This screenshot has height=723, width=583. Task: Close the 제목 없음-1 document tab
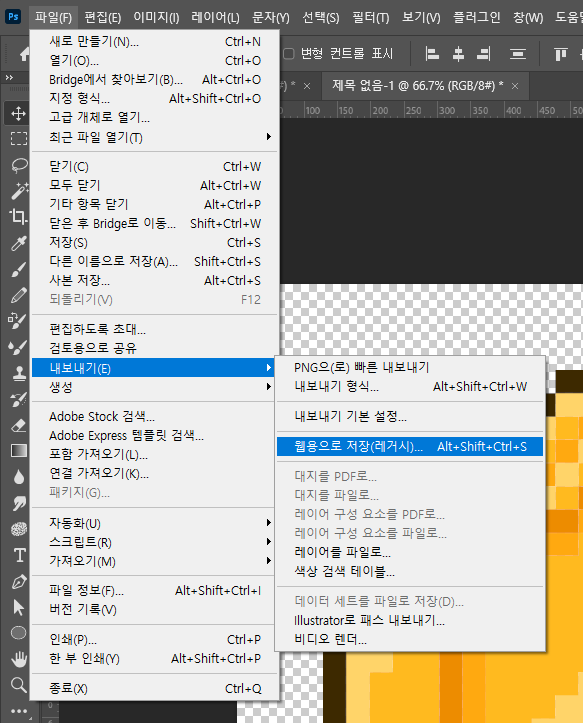pos(515,86)
